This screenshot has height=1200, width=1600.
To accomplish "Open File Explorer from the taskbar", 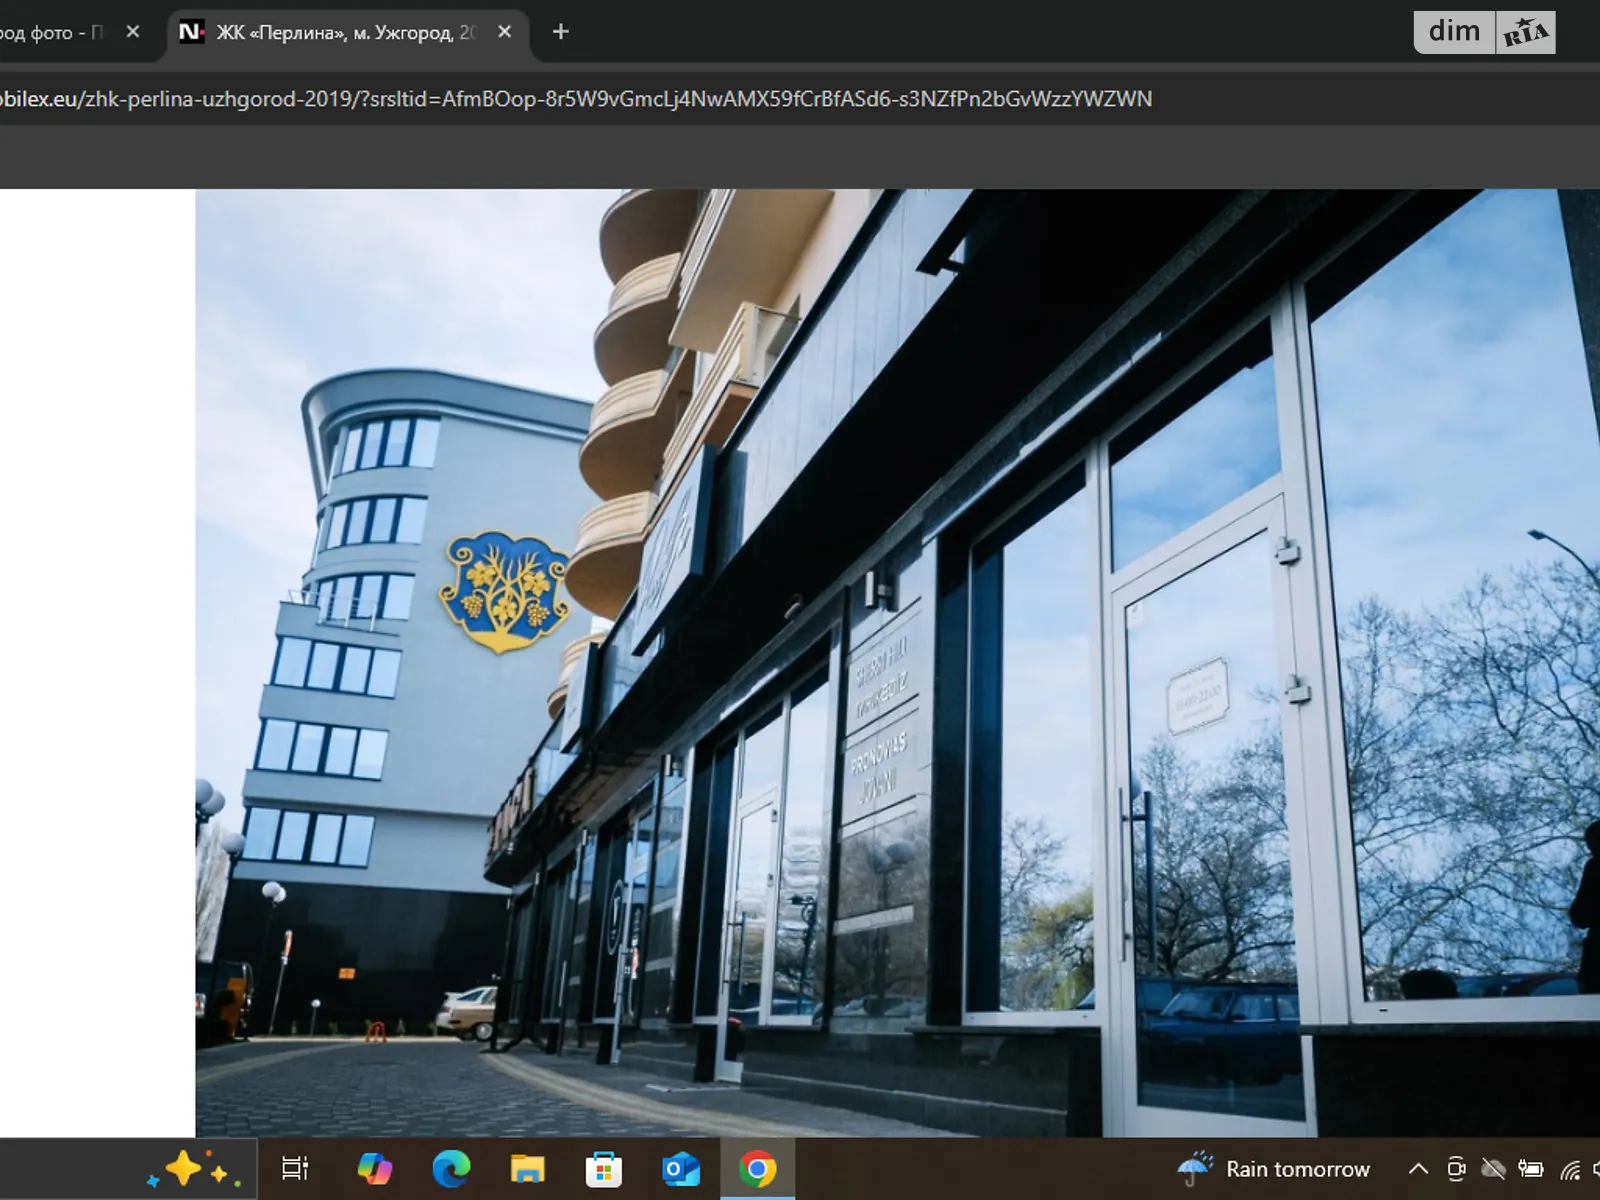I will click(x=527, y=1168).
